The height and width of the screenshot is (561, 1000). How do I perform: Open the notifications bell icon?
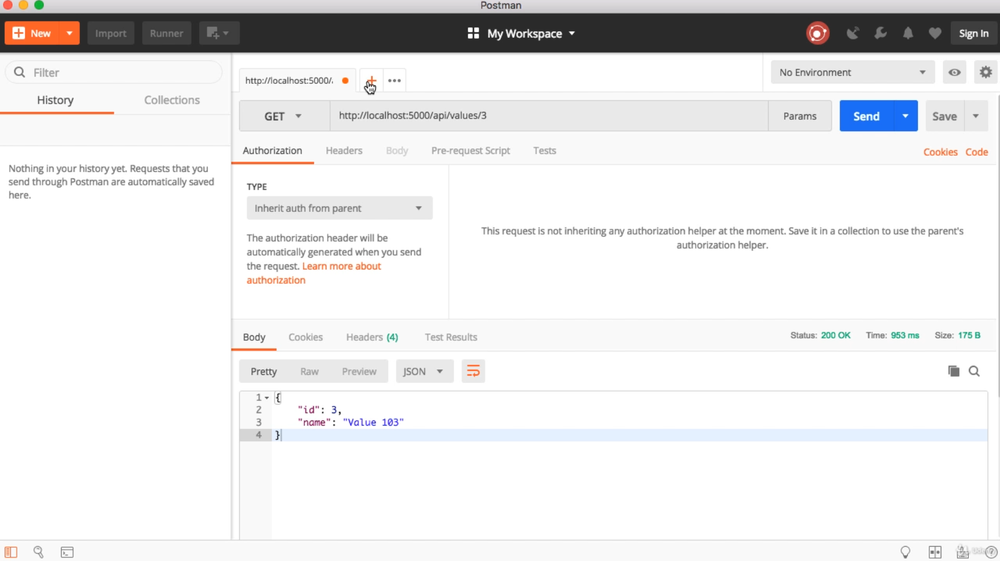908,33
